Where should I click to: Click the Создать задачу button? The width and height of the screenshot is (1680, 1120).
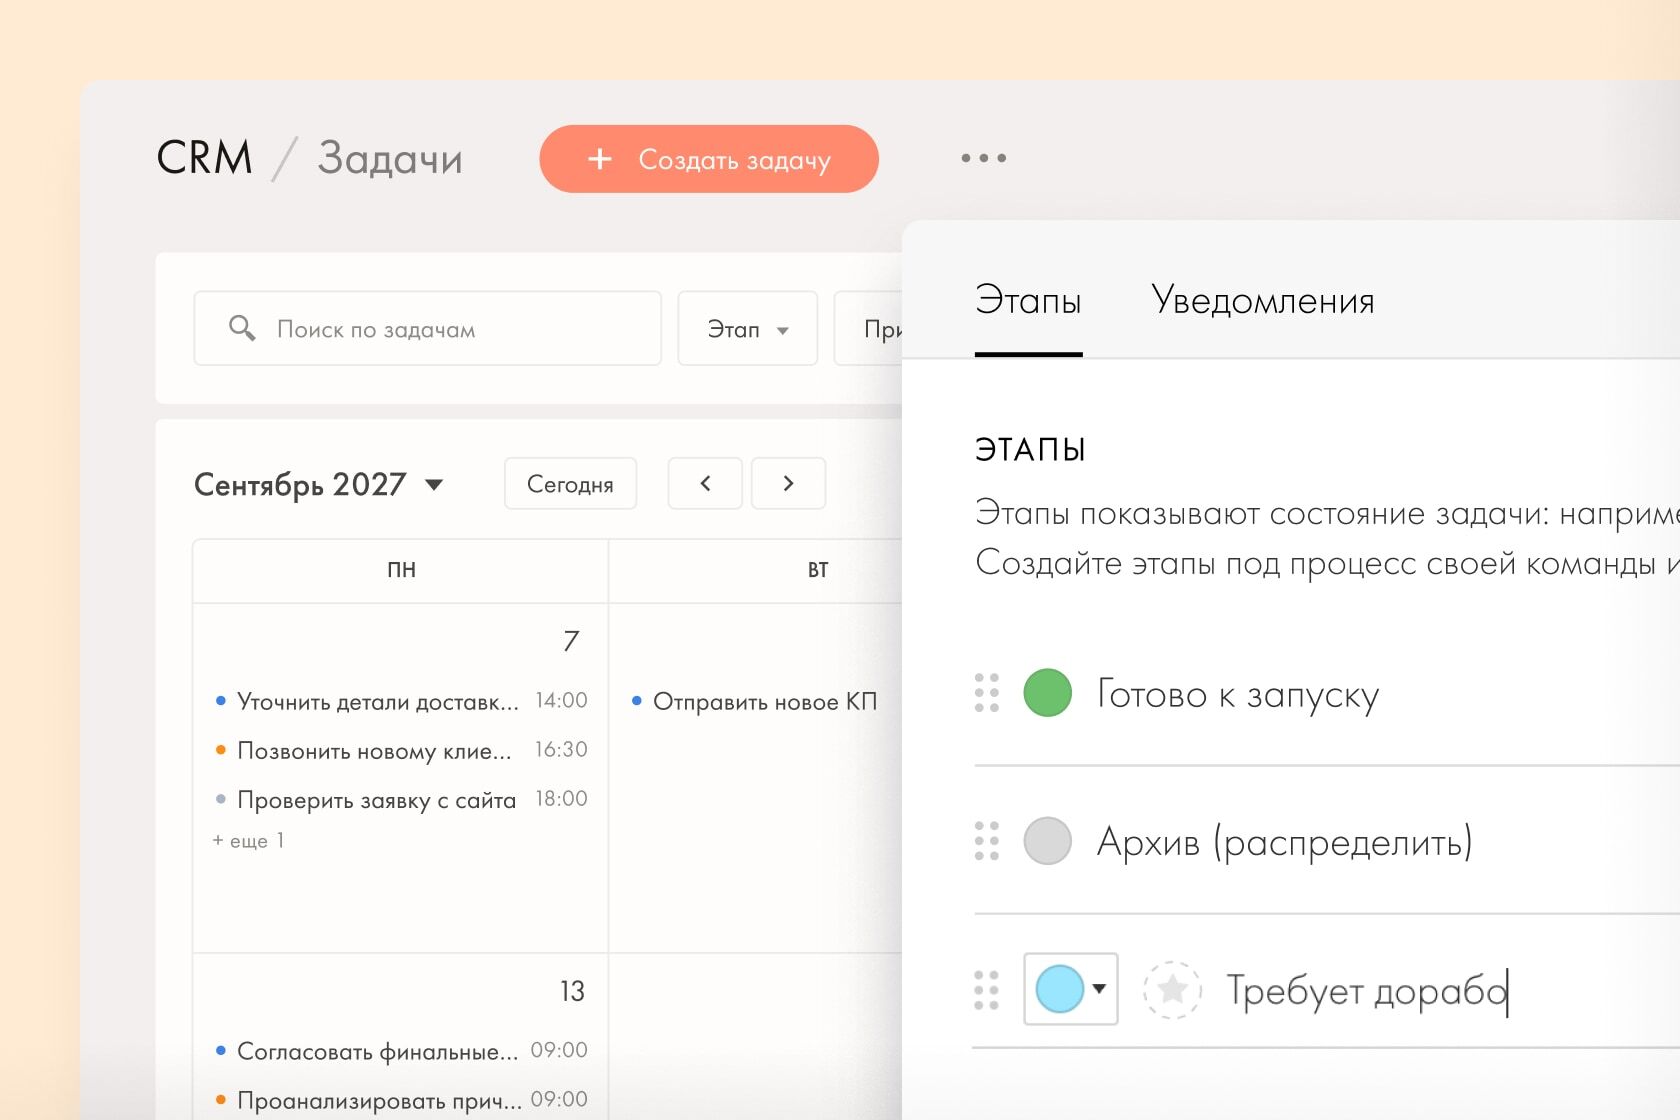coord(709,159)
